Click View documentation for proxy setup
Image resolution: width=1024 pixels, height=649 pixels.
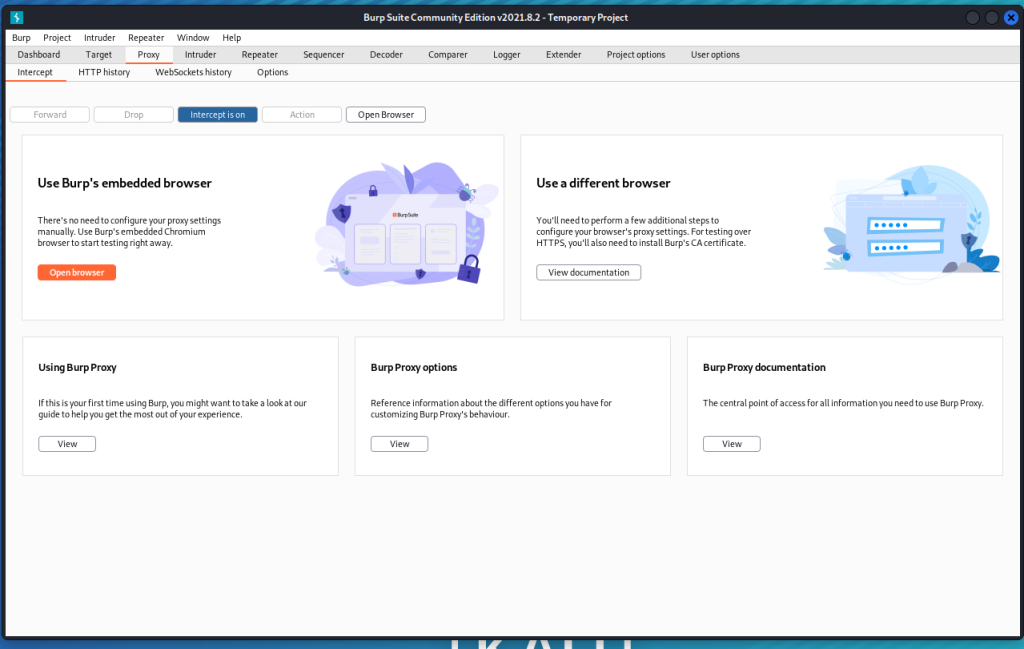pos(588,271)
